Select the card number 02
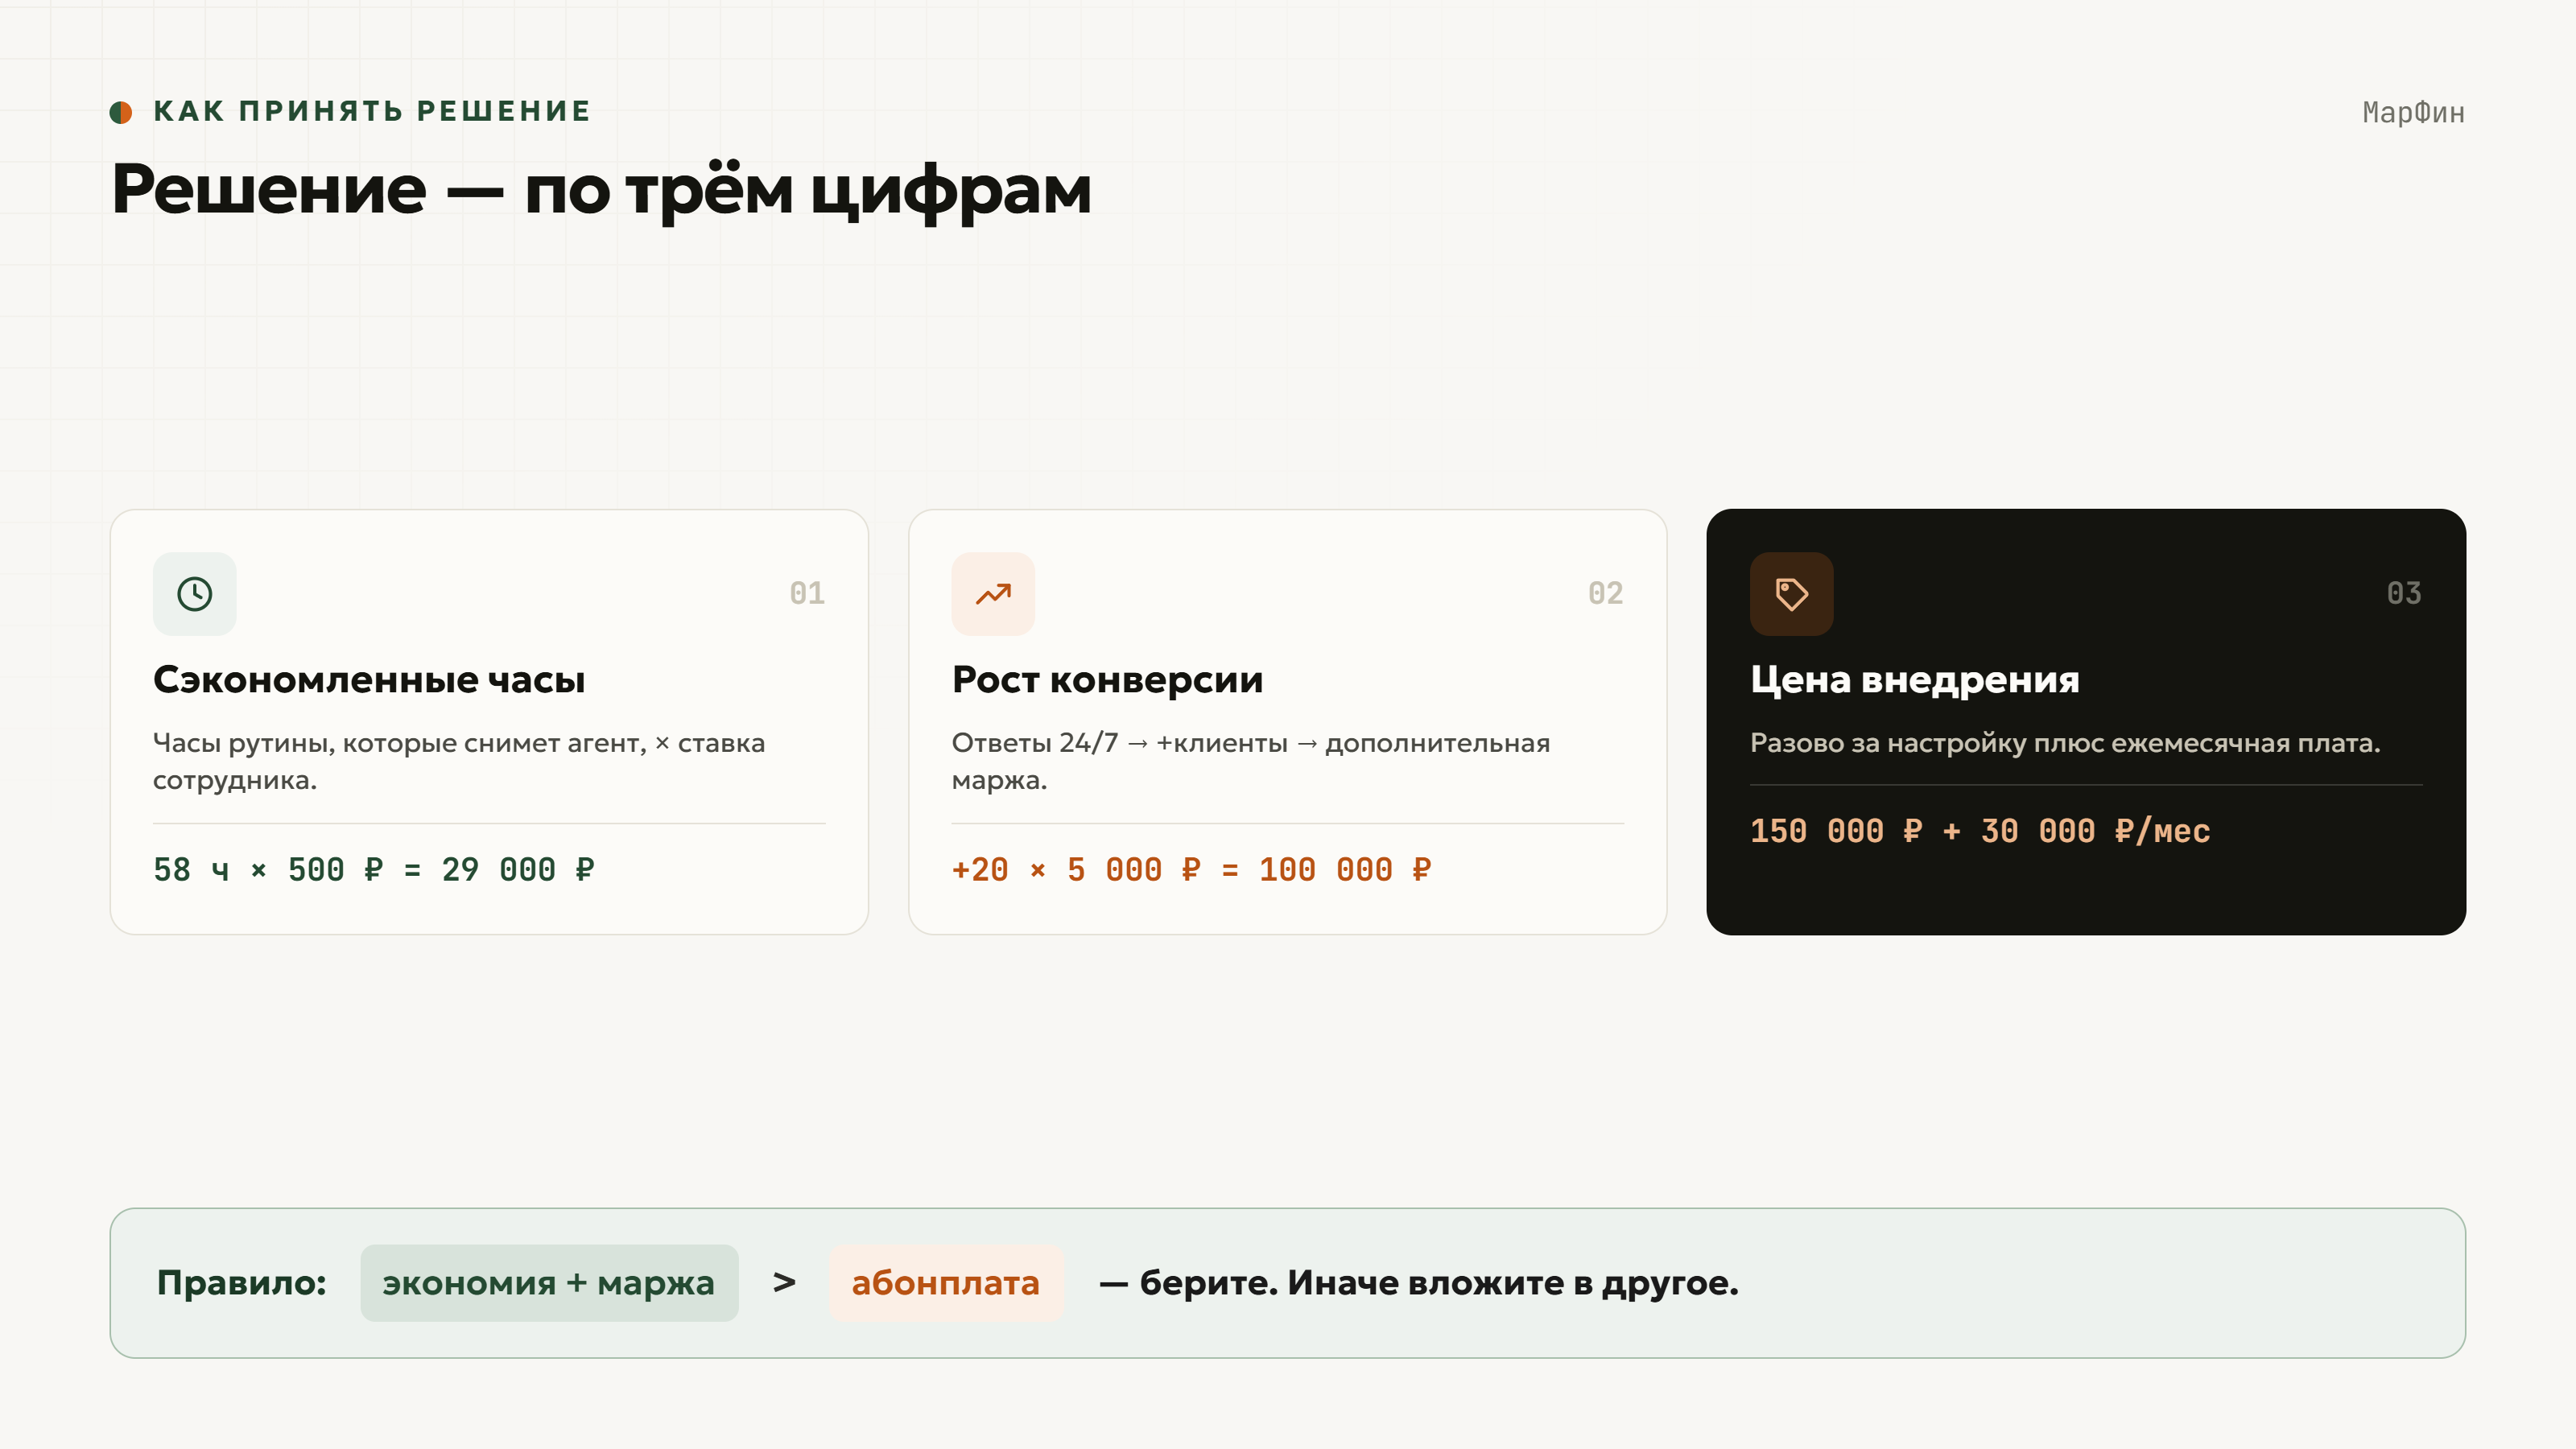The image size is (2576, 1449). coord(1605,593)
